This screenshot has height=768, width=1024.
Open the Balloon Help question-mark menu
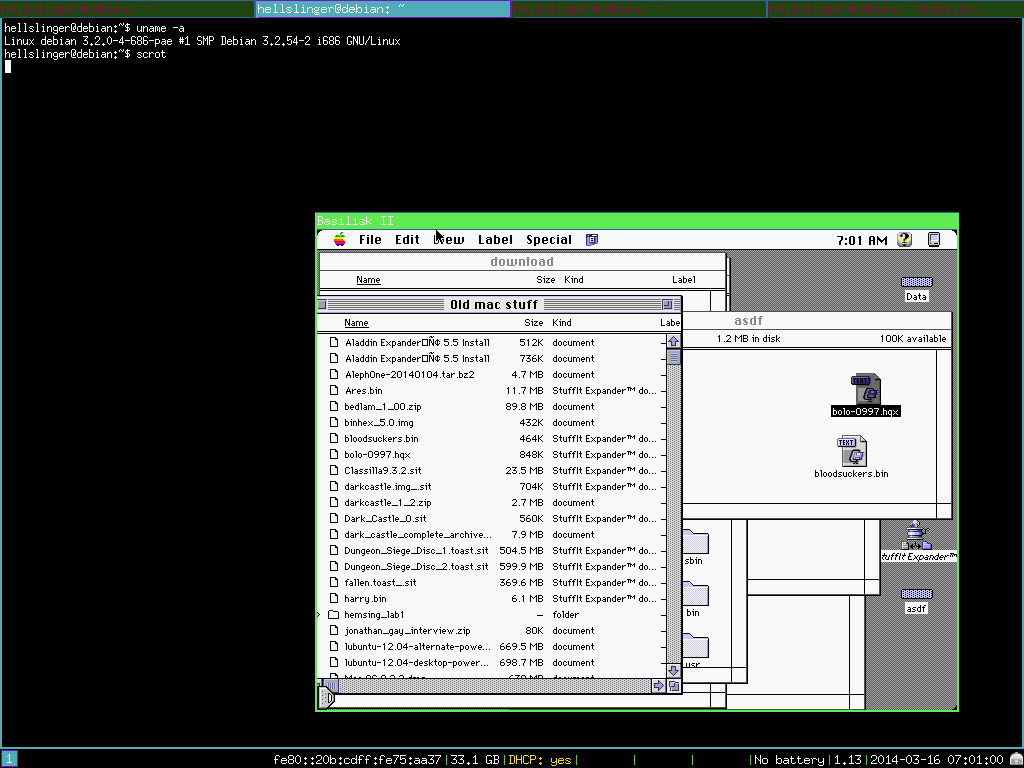tap(904, 240)
